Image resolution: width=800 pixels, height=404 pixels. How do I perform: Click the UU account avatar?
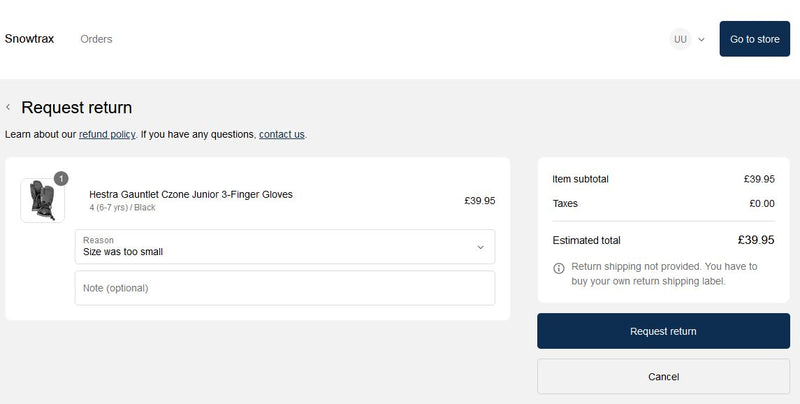[x=680, y=39]
